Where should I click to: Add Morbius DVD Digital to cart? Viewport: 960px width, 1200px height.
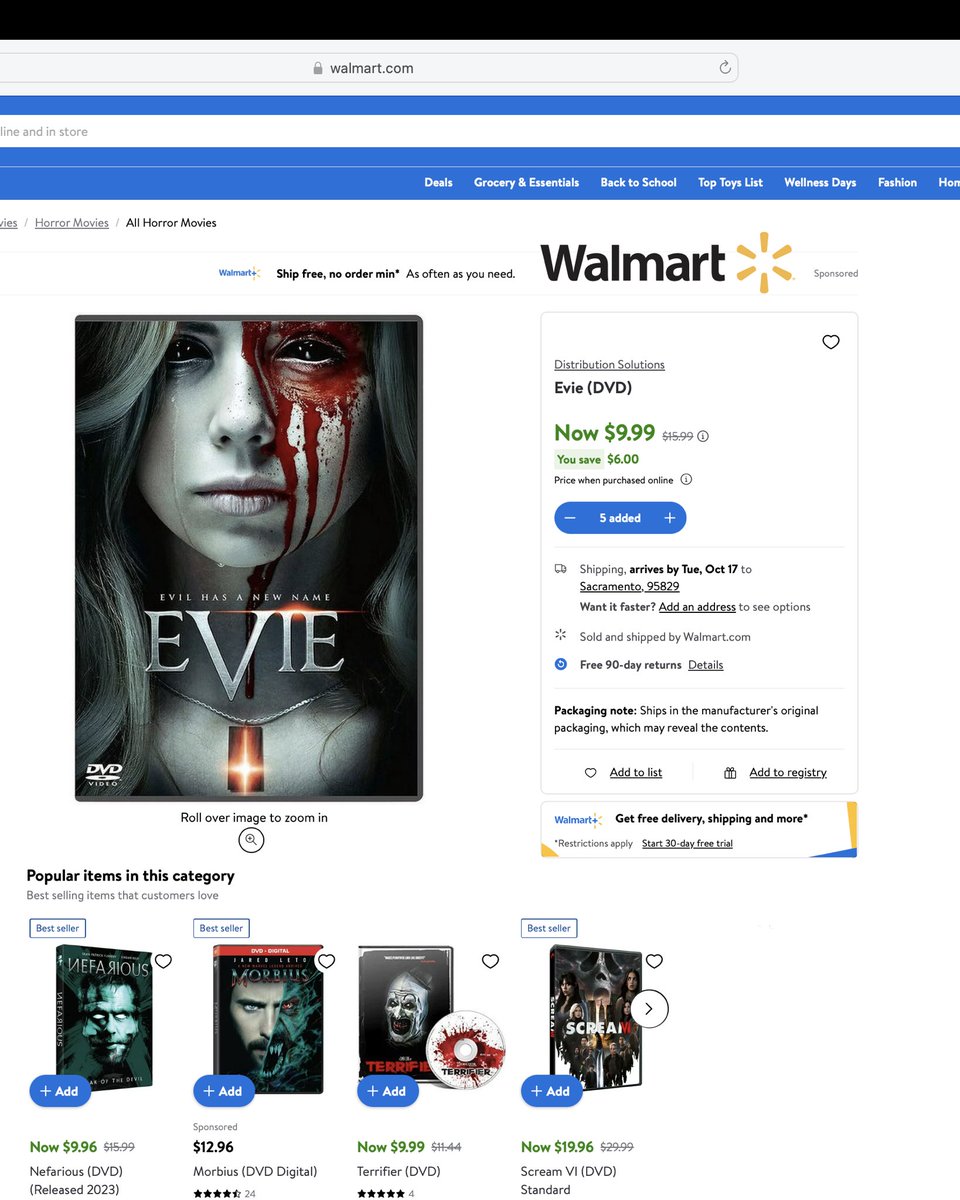click(224, 1091)
